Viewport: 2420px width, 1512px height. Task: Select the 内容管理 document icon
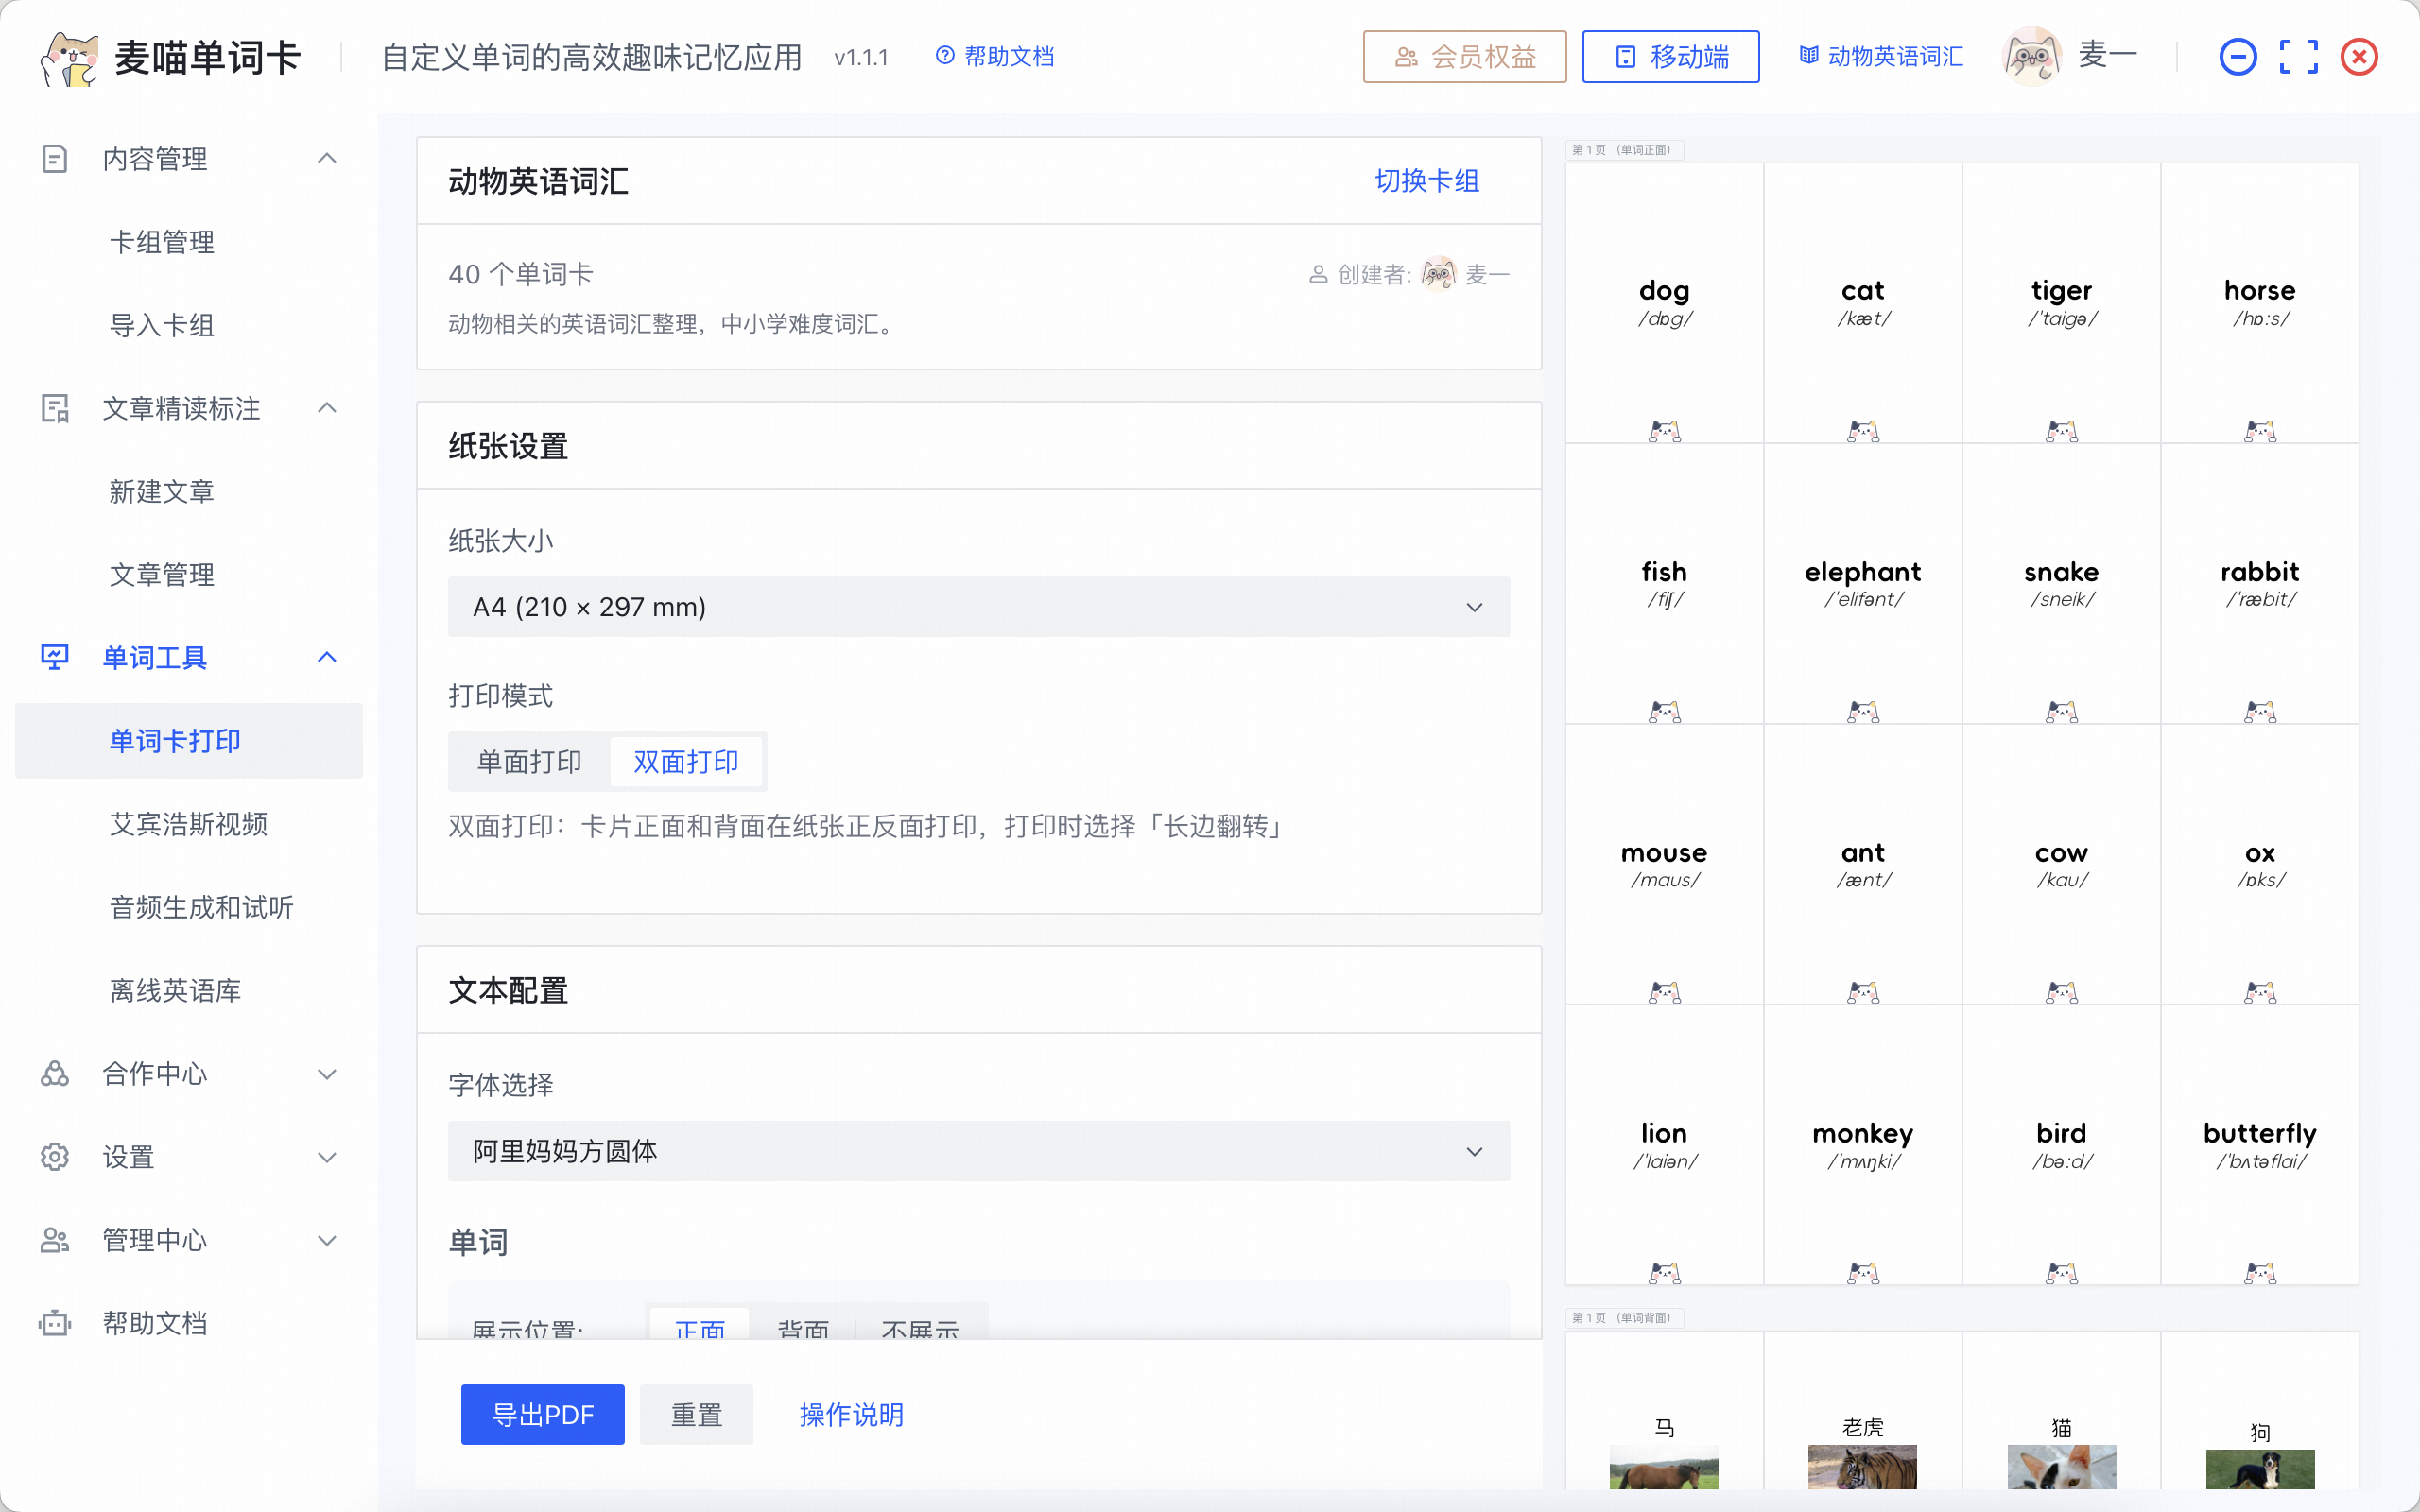click(54, 158)
